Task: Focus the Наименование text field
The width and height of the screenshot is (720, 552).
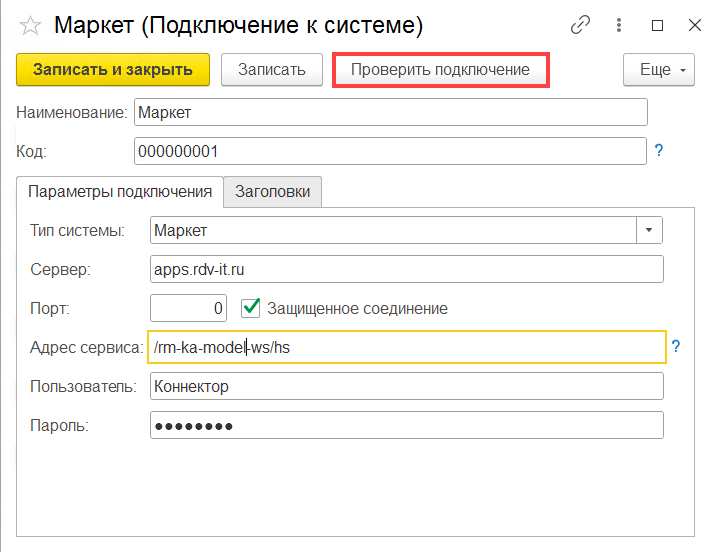Action: pos(390,113)
